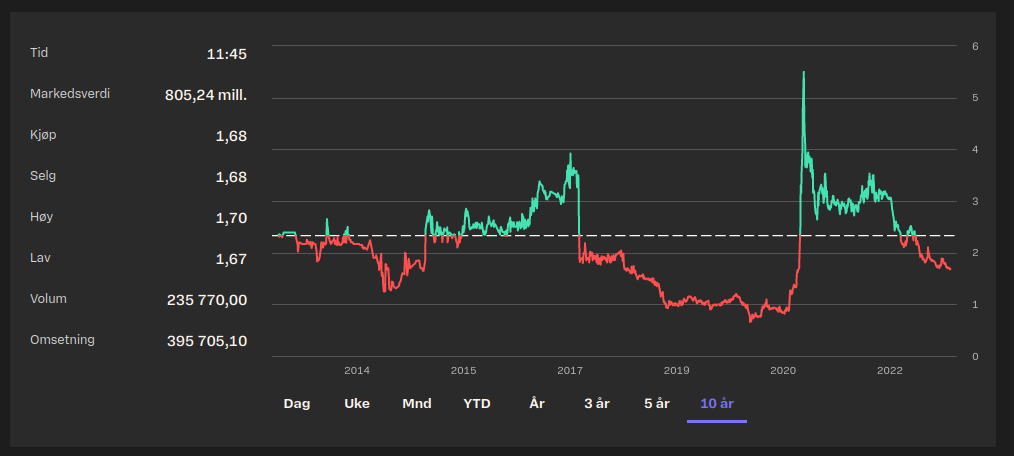Image resolution: width=1014 pixels, height=456 pixels.
Task: Click the Selg label
Action: 43,176
